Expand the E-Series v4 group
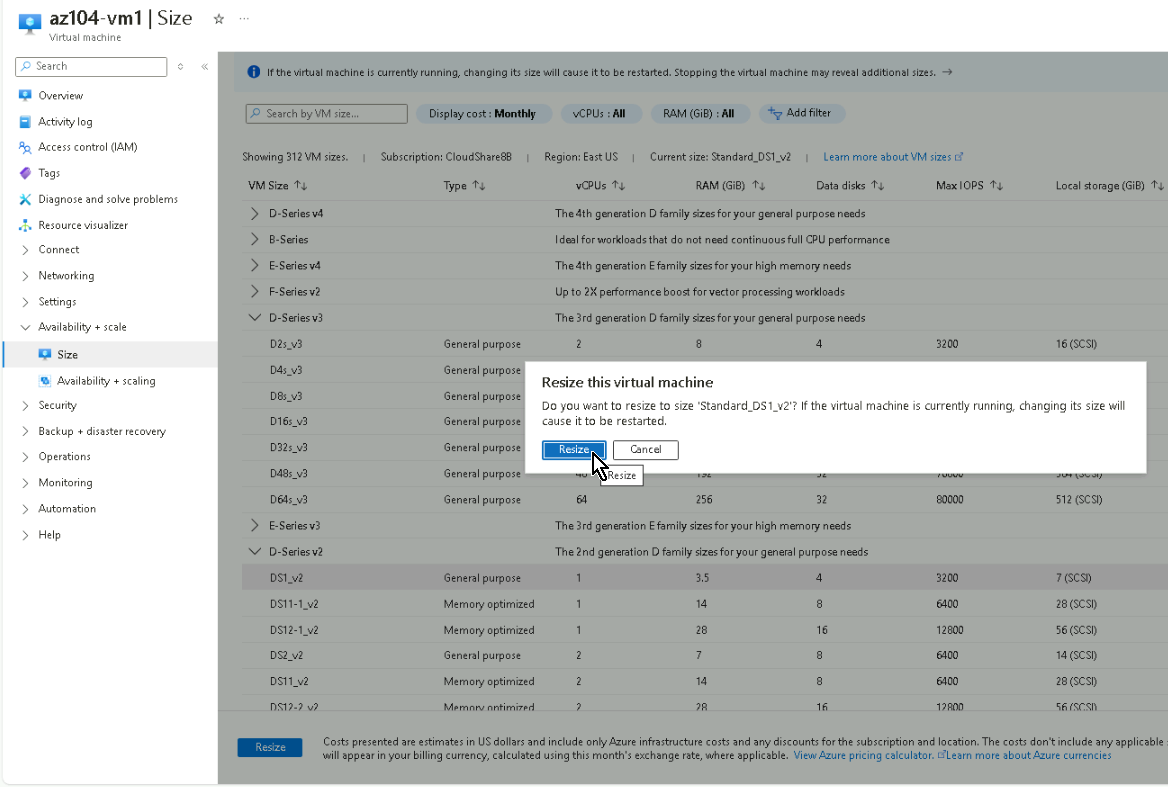Viewport: 1168px width, 787px height. pyautogui.click(x=255, y=266)
